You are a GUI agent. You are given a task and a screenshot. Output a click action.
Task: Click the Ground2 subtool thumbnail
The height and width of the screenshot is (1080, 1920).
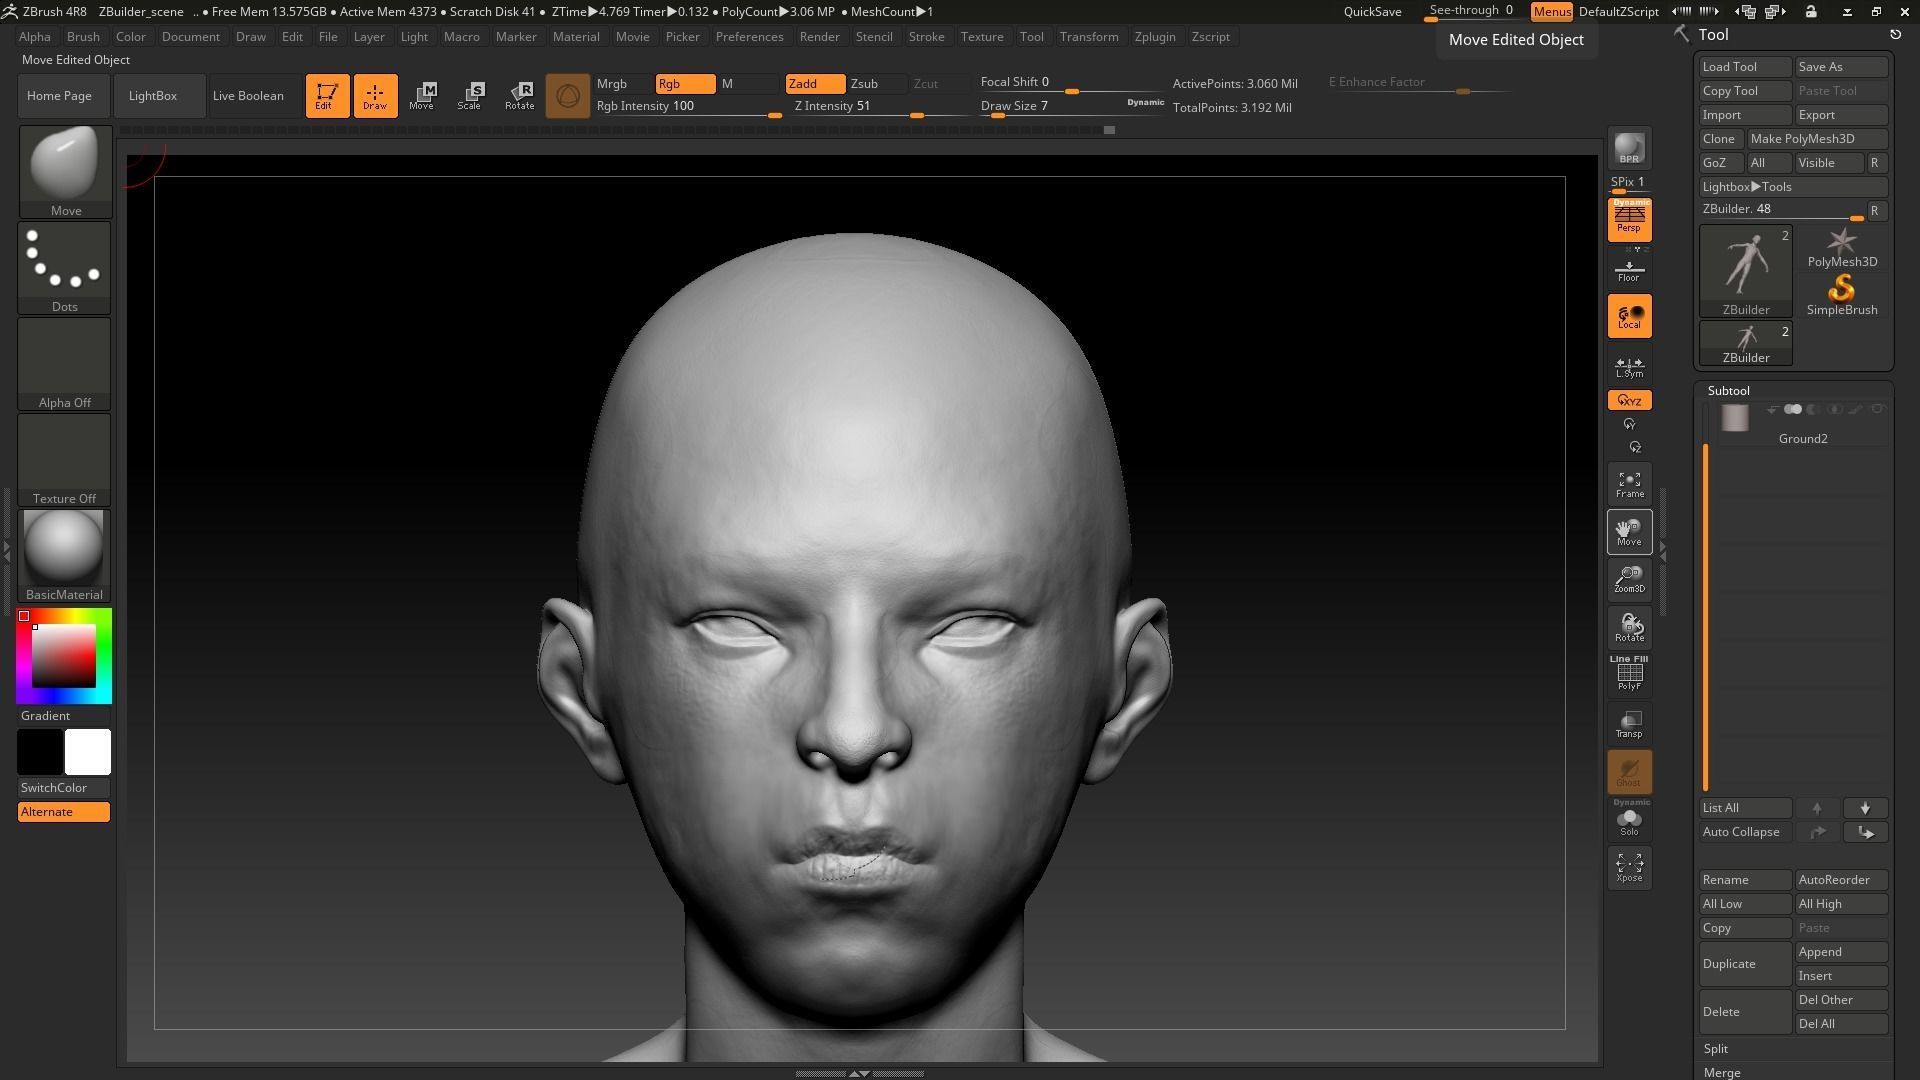1735,418
